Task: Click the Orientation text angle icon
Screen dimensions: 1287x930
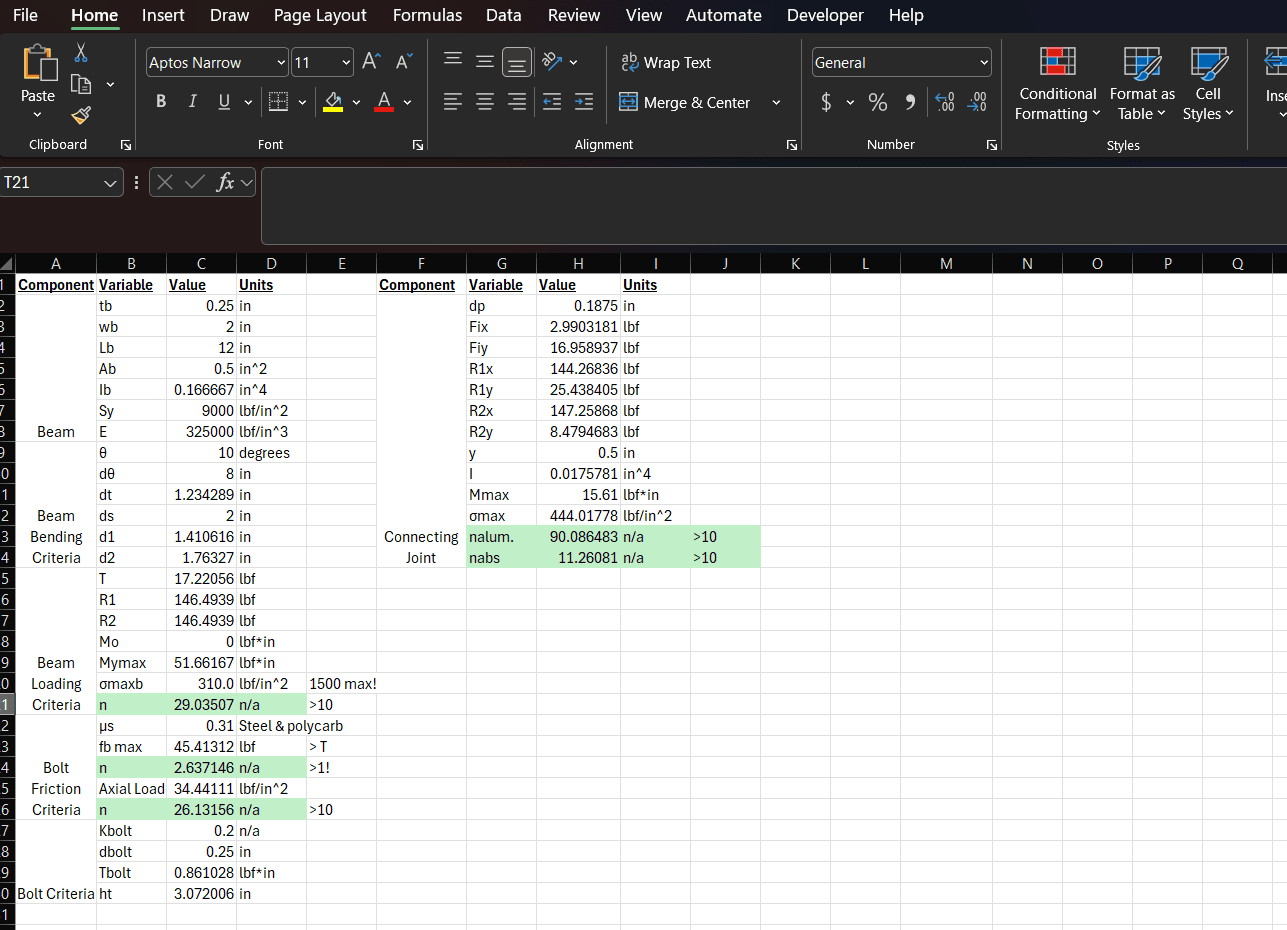Action: pos(552,62)
